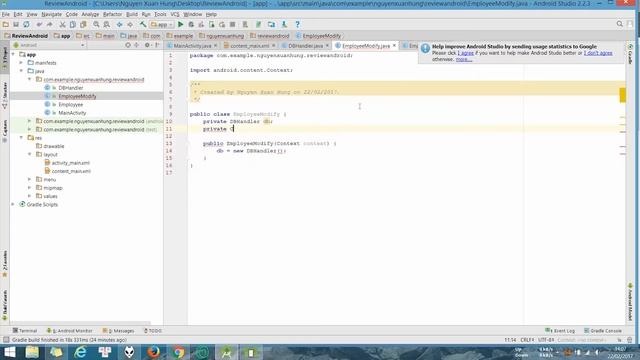
Task: Select DBHandler class in project tree
Action: tap(71, 88)
